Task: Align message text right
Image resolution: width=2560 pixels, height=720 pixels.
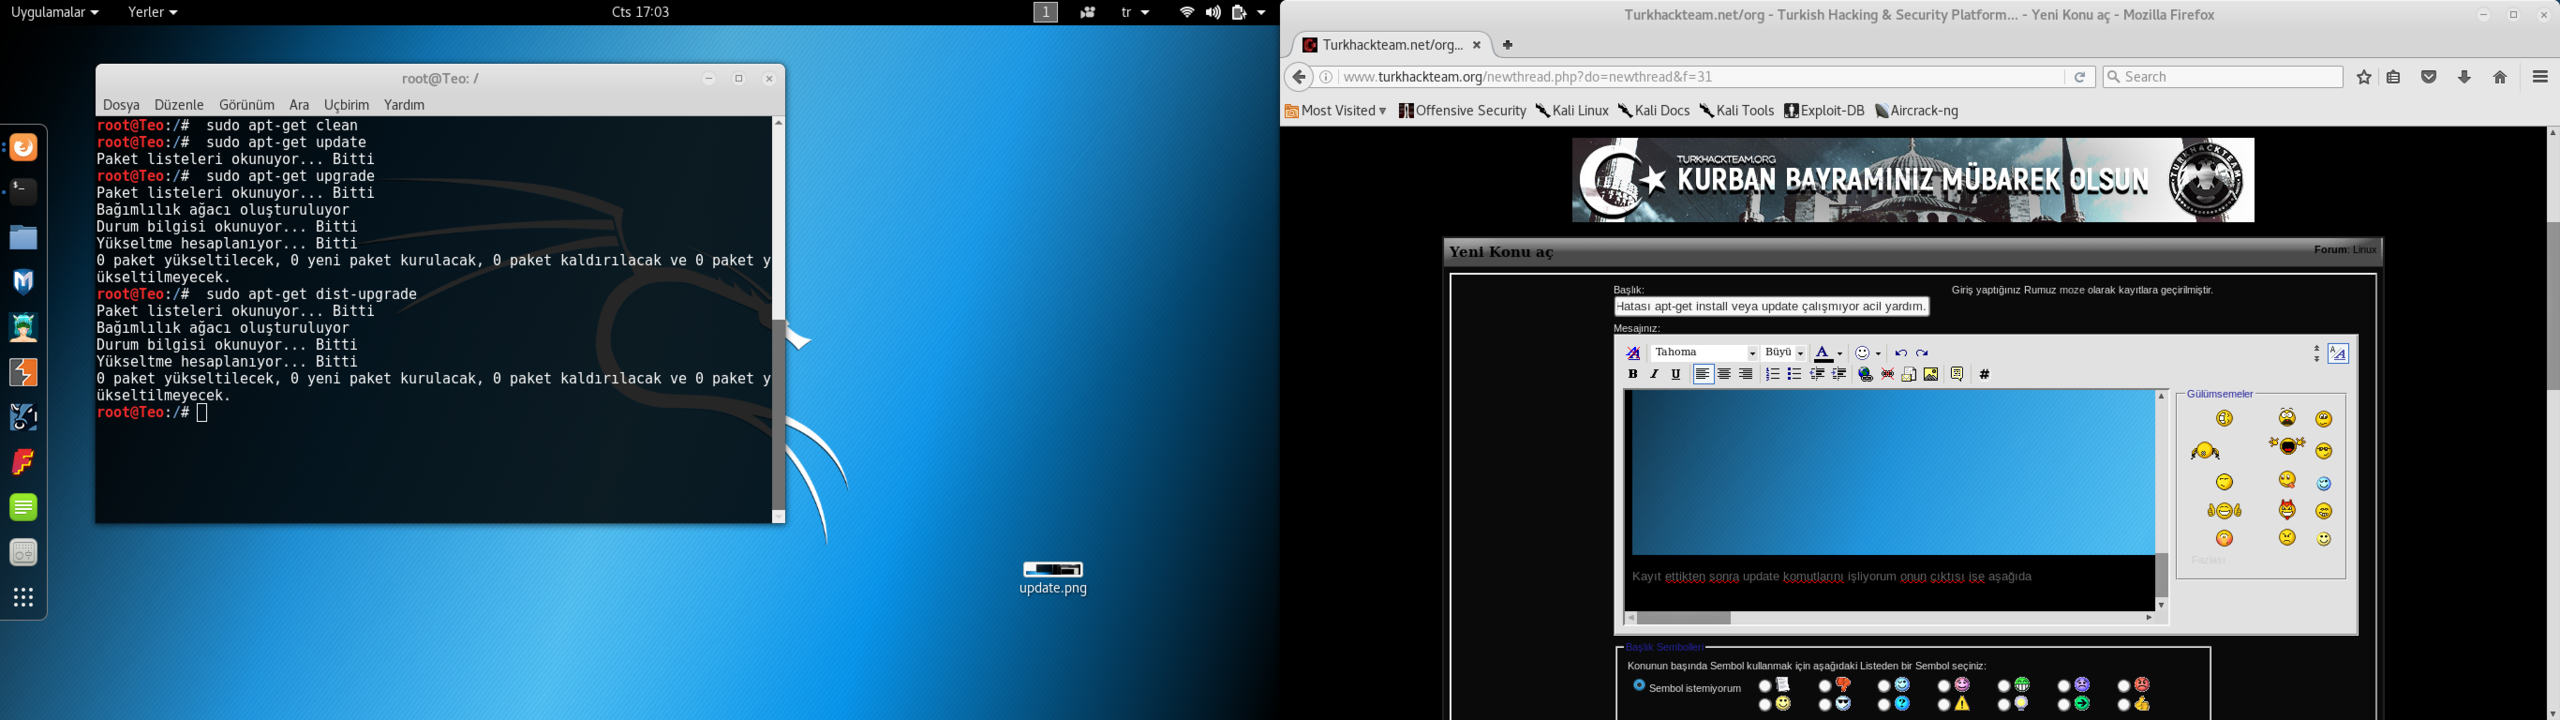Action: click(x=1746, y=374)
